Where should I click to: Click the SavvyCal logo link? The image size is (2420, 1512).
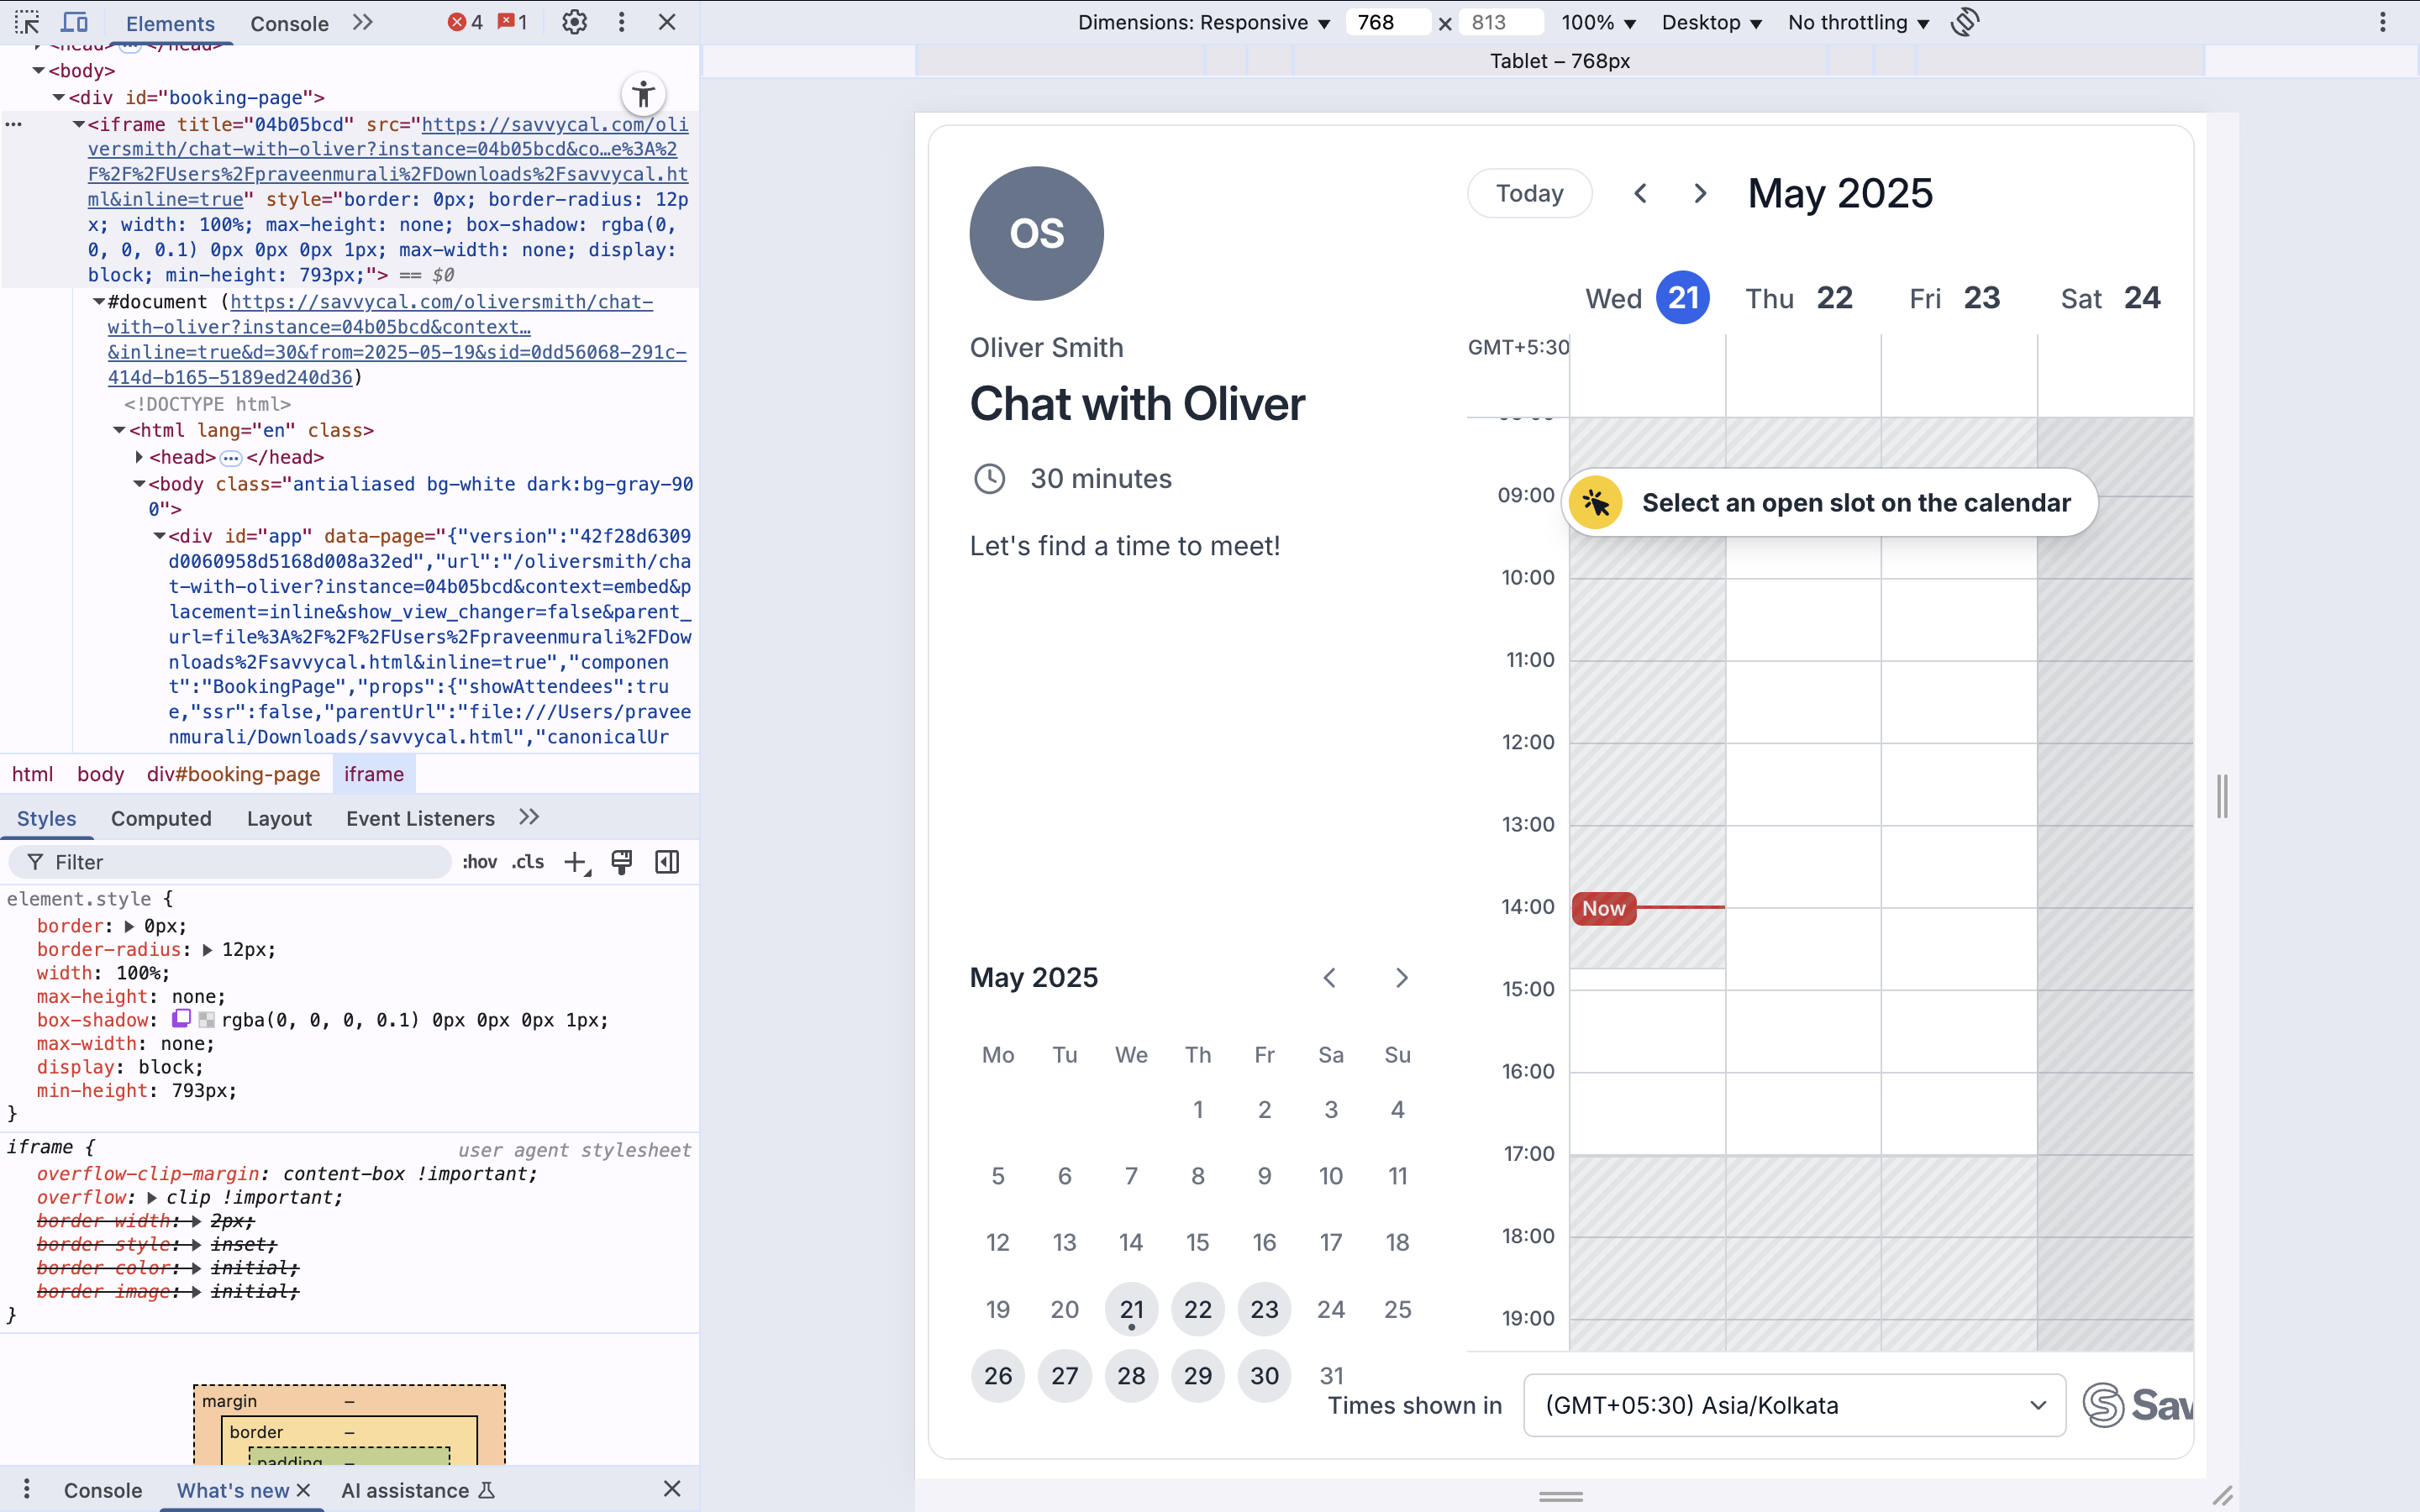click(2138, 1405)
